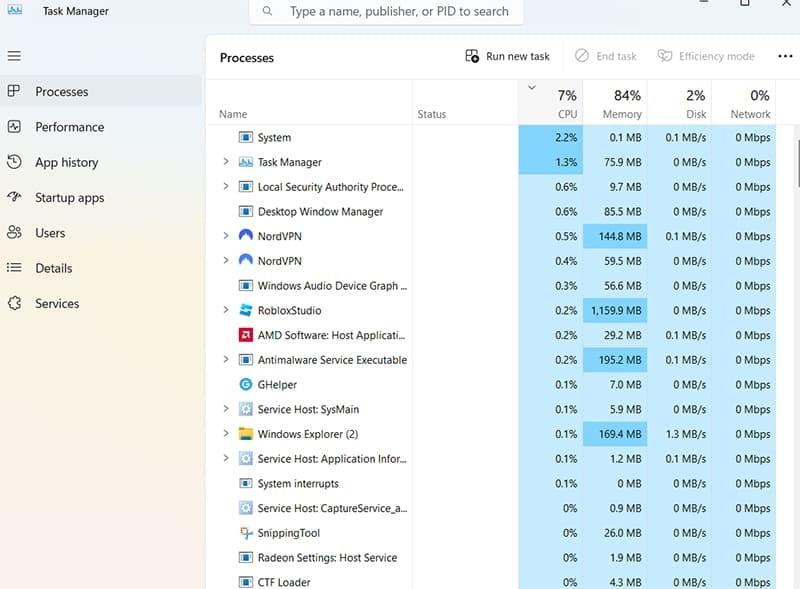This screenshot has height=589, width=800.
Task: Go to the Processes page
Action: [101, 91]
